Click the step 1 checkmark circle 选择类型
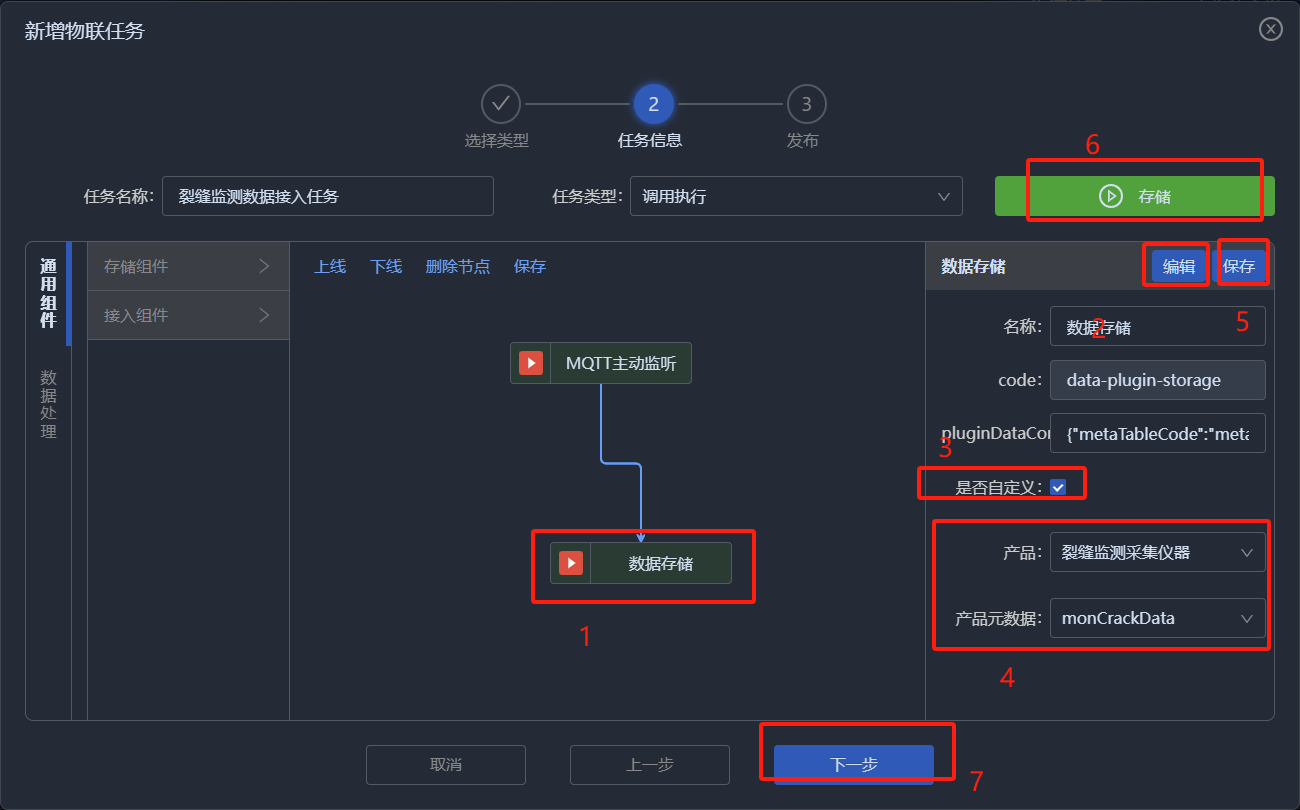 point(501,104)
